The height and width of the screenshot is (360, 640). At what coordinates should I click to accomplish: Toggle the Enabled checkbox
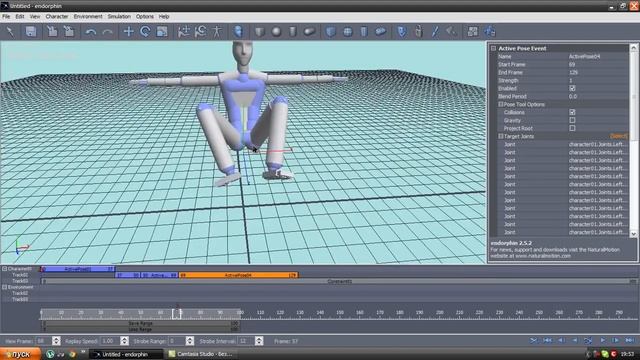tap(572, 88)
